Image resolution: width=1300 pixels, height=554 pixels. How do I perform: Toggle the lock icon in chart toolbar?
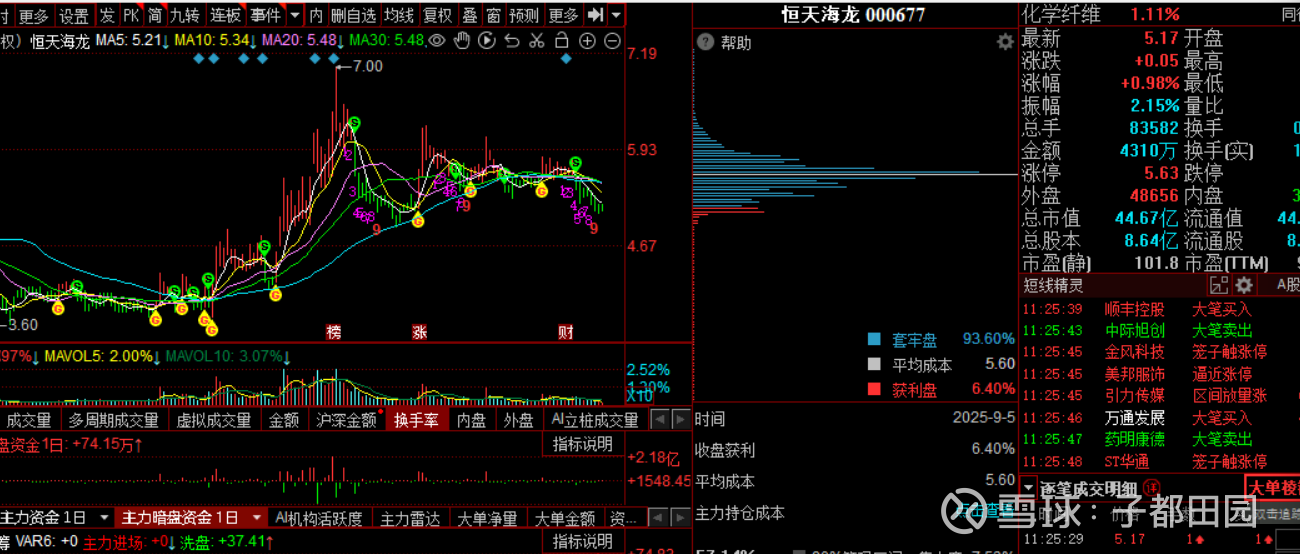click(x=561, y=41)
